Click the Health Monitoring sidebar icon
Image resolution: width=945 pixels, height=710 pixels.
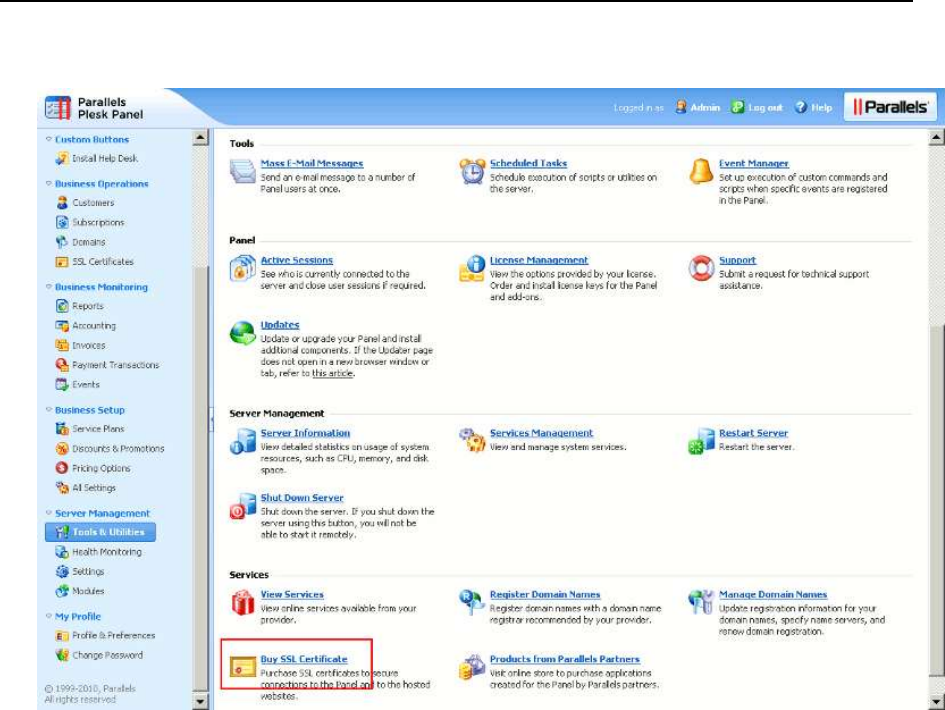(62, 551)
